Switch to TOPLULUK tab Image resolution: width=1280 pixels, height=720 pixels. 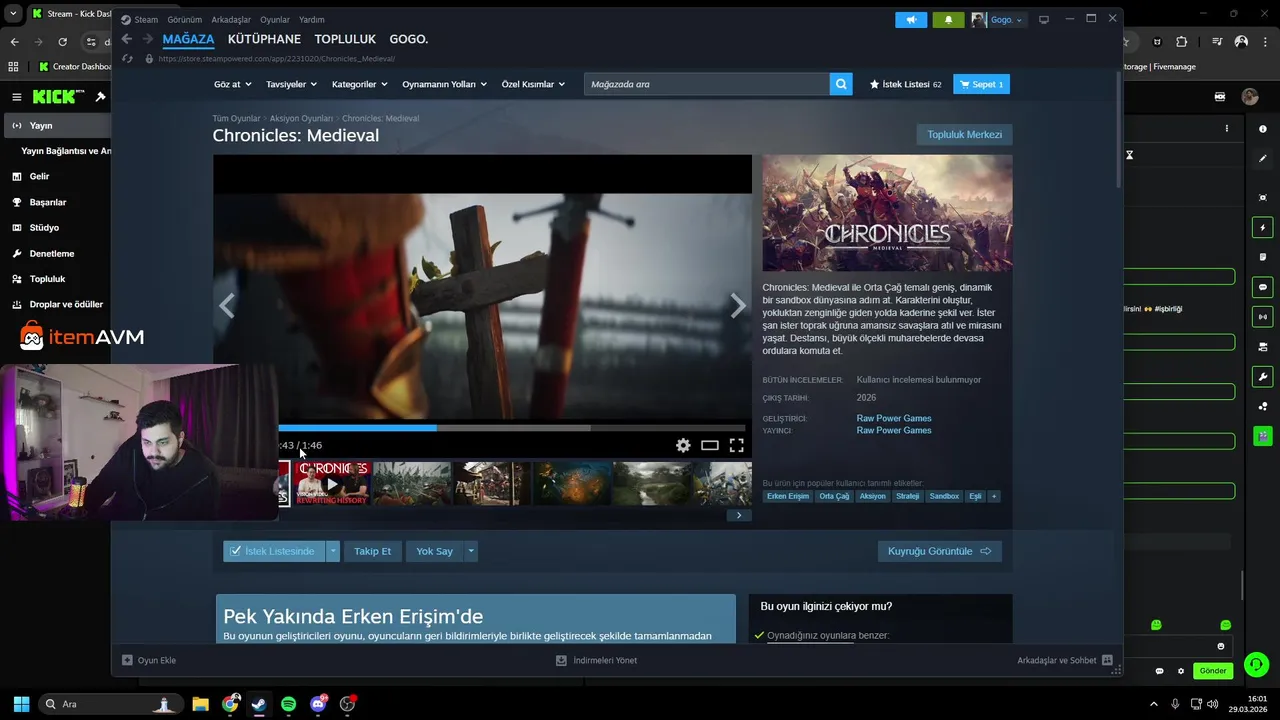tap(345, 39)
